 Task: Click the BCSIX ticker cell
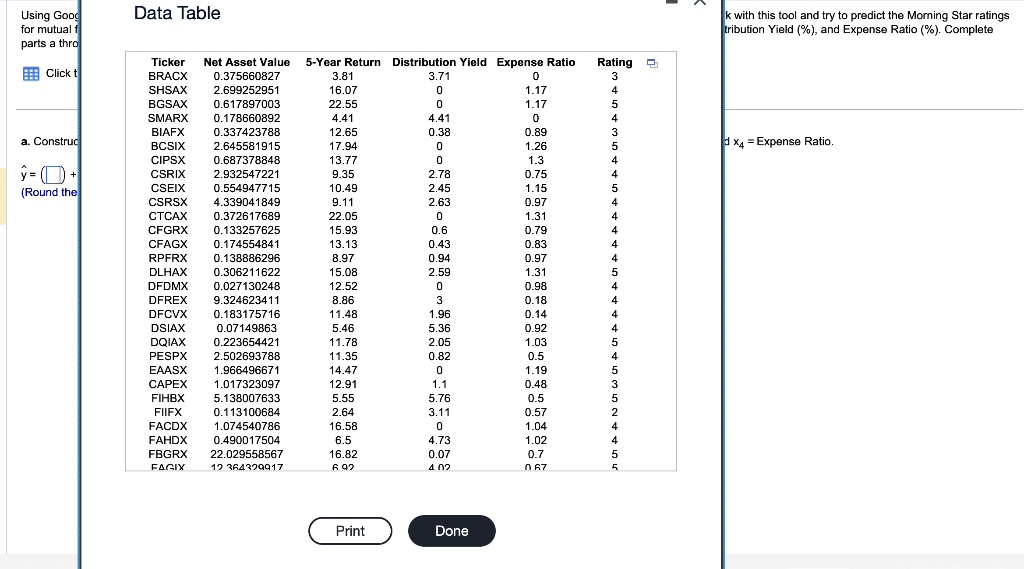click(168, 146)
